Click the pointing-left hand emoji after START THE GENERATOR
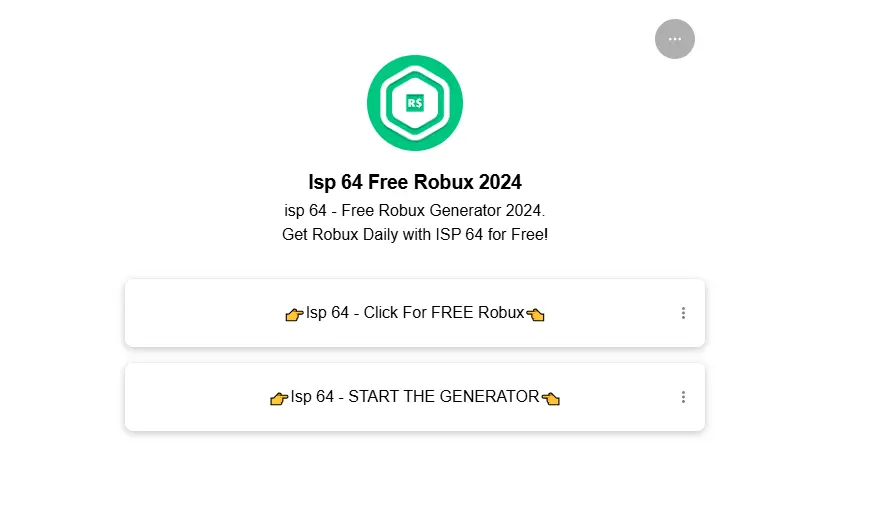 point(551,398)
